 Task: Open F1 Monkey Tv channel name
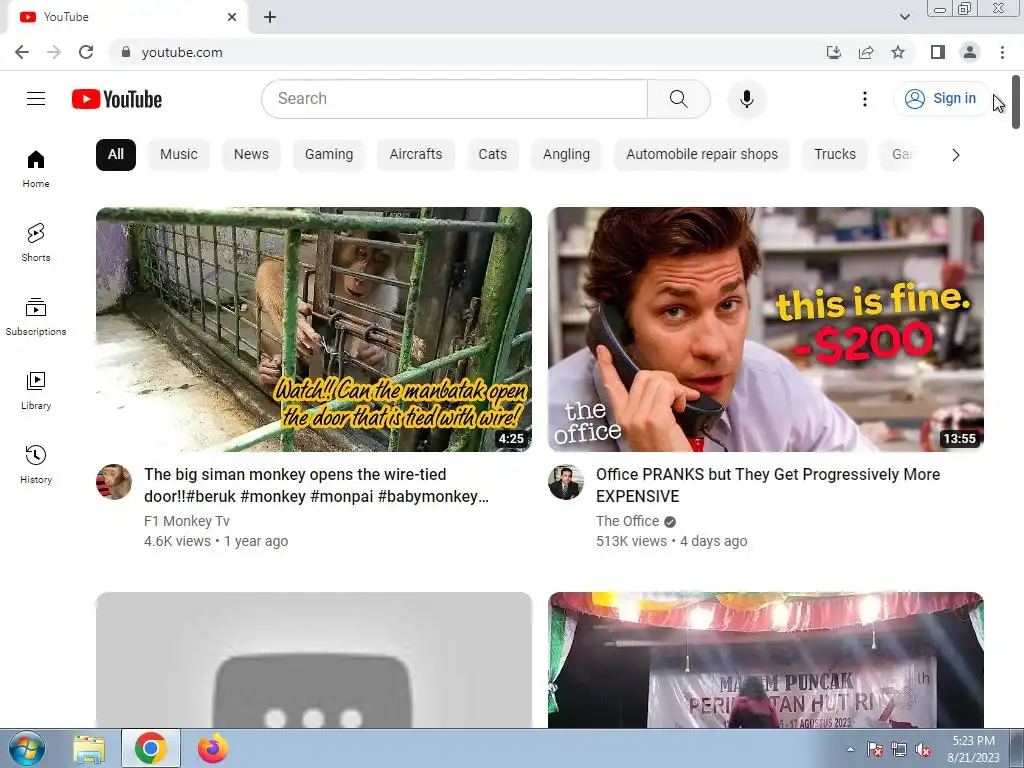click(187, 521)
